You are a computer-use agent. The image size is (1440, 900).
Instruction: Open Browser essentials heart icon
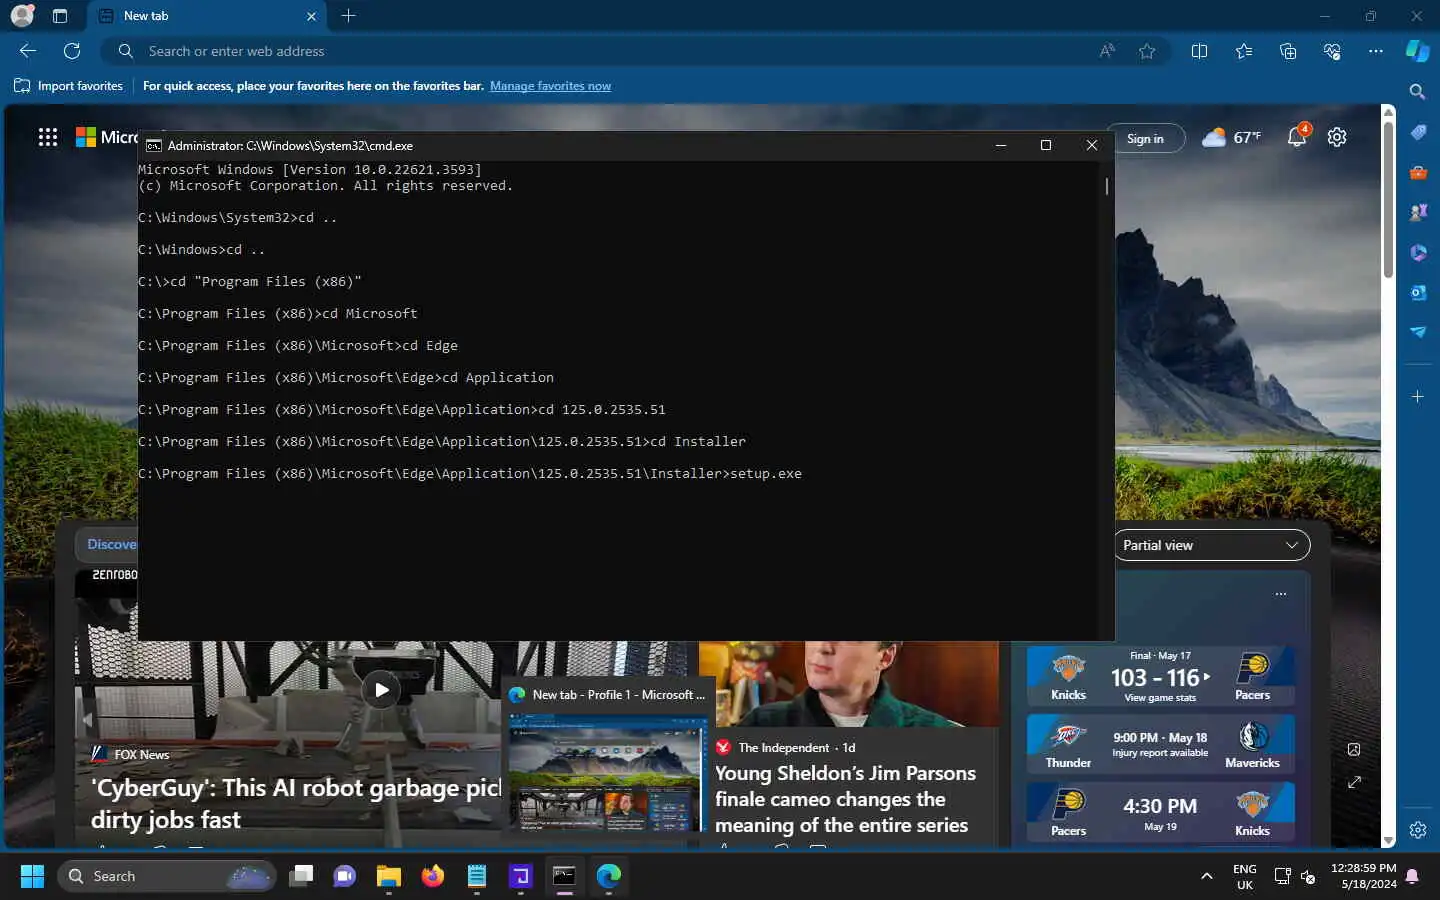(1332, 51)
